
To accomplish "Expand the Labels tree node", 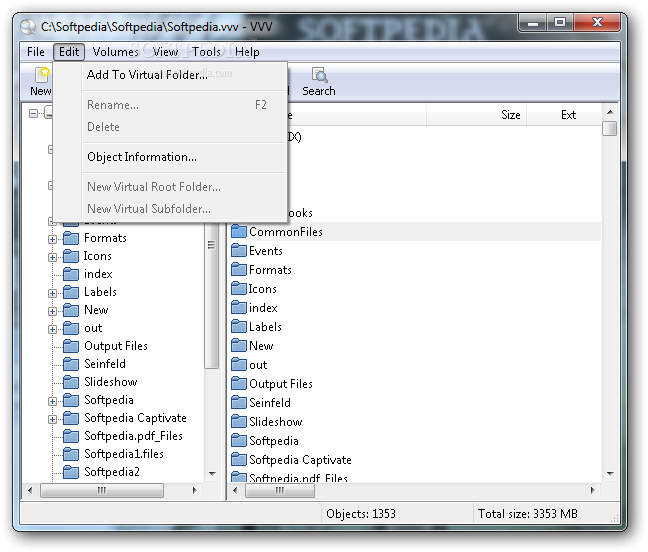I will [x=52, y=293].
